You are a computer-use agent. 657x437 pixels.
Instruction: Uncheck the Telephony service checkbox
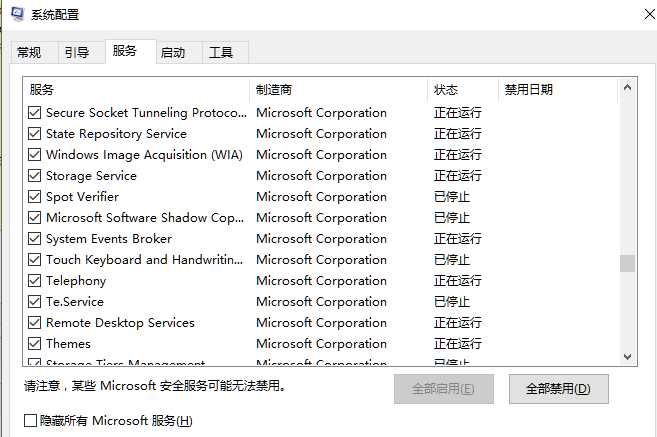pos(34,280)
